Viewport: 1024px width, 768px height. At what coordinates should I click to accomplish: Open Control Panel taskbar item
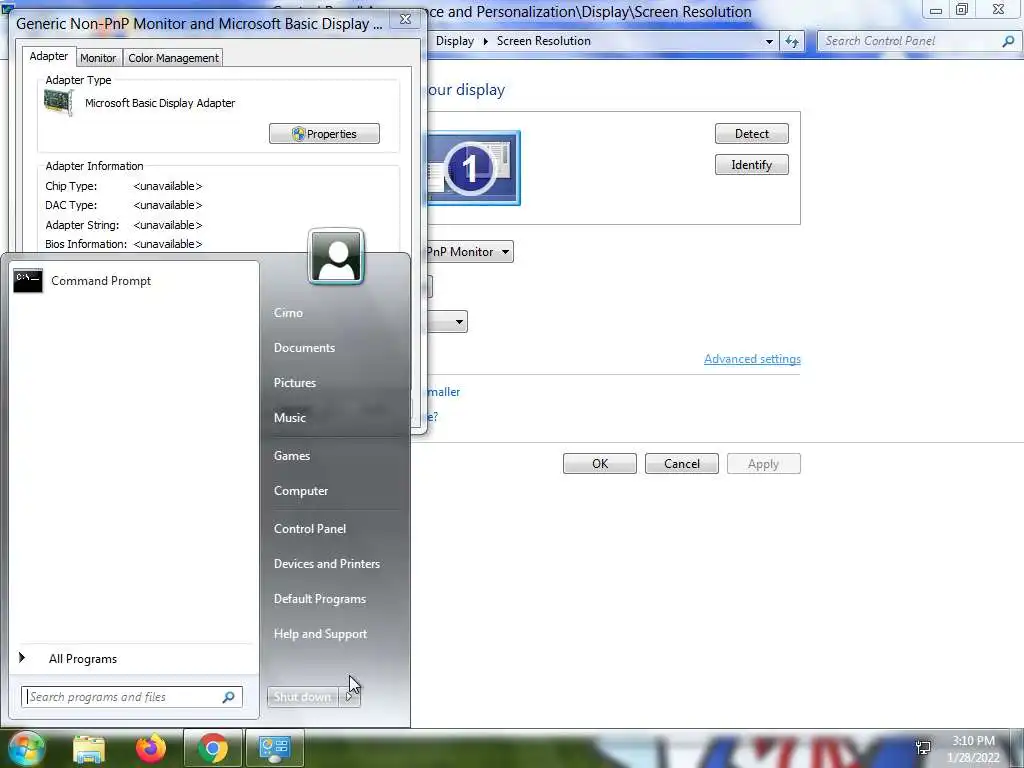[274, 748]
